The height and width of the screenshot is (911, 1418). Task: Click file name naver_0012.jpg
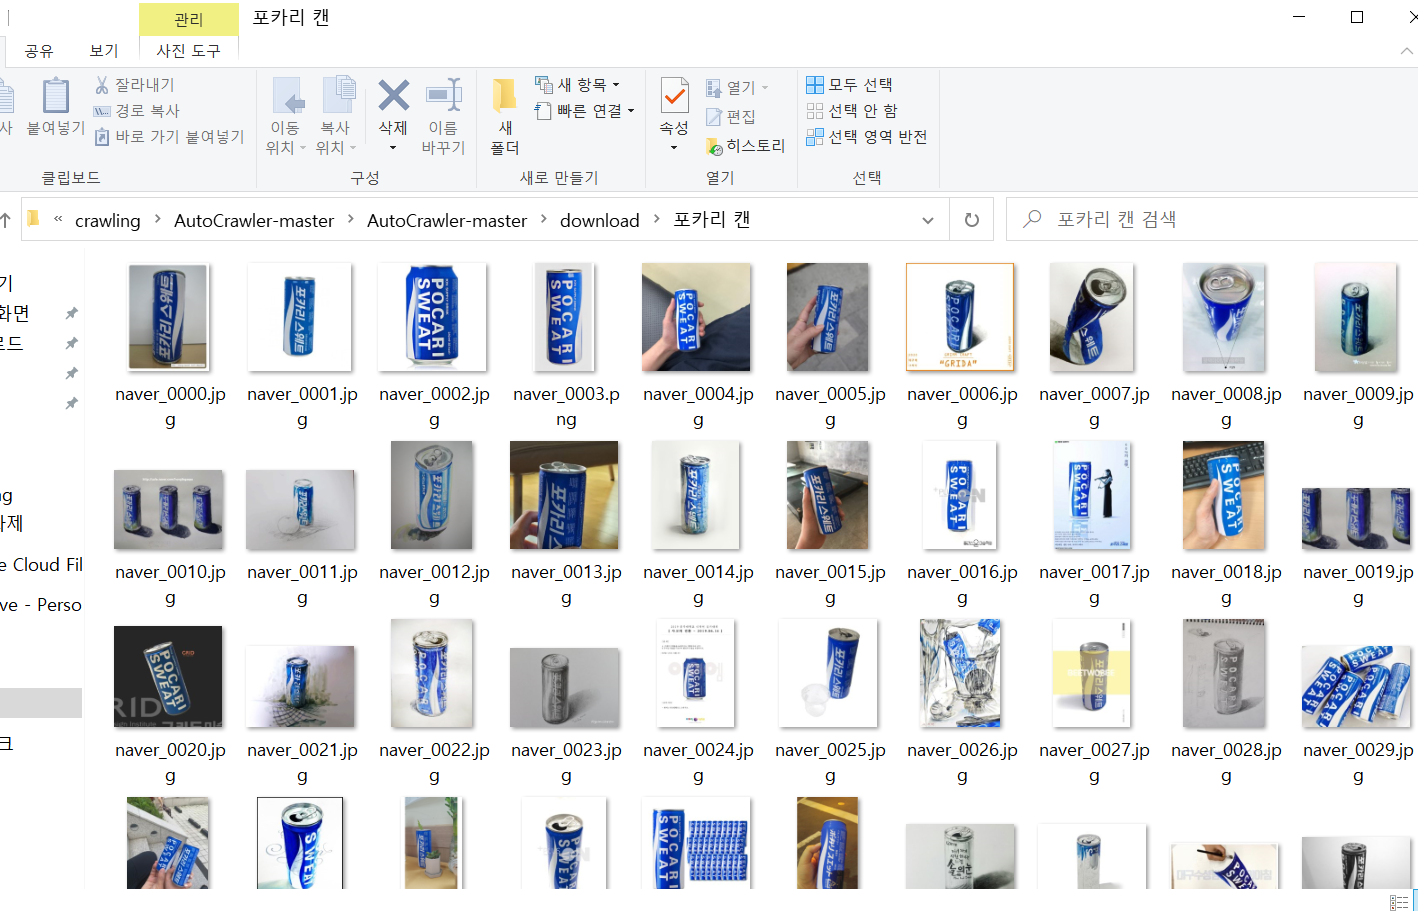434,584
